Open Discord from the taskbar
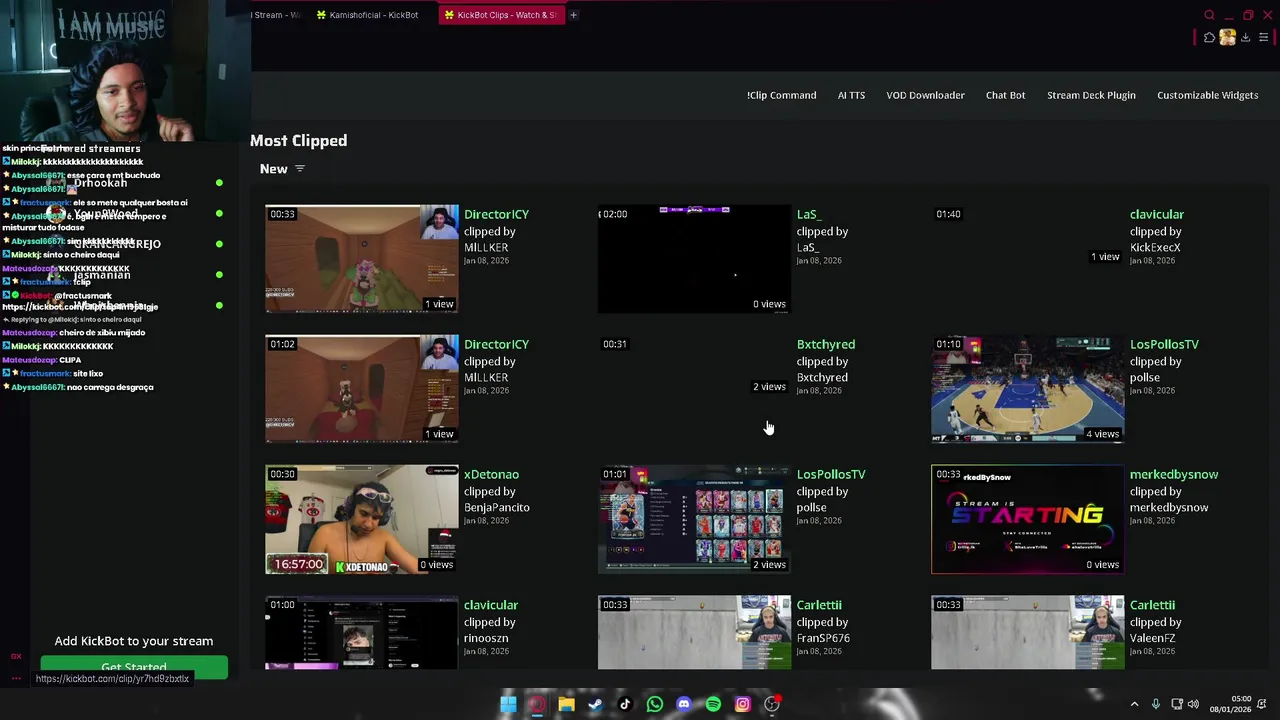This screenshot has width=1280, height=720. (x=683, y=704)
